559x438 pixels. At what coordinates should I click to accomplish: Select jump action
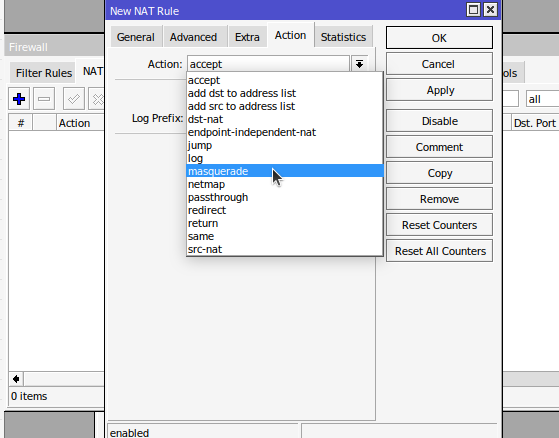(285, 145)
